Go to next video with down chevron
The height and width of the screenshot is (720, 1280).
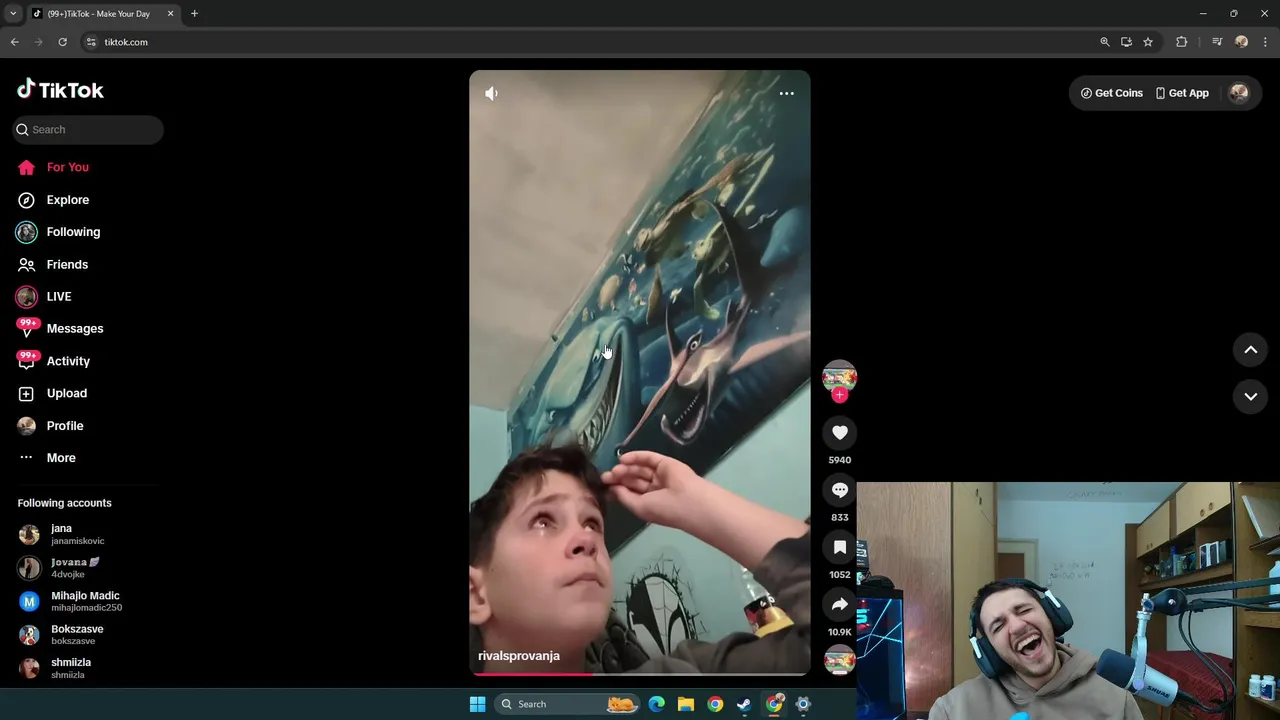pos(1250,396)
